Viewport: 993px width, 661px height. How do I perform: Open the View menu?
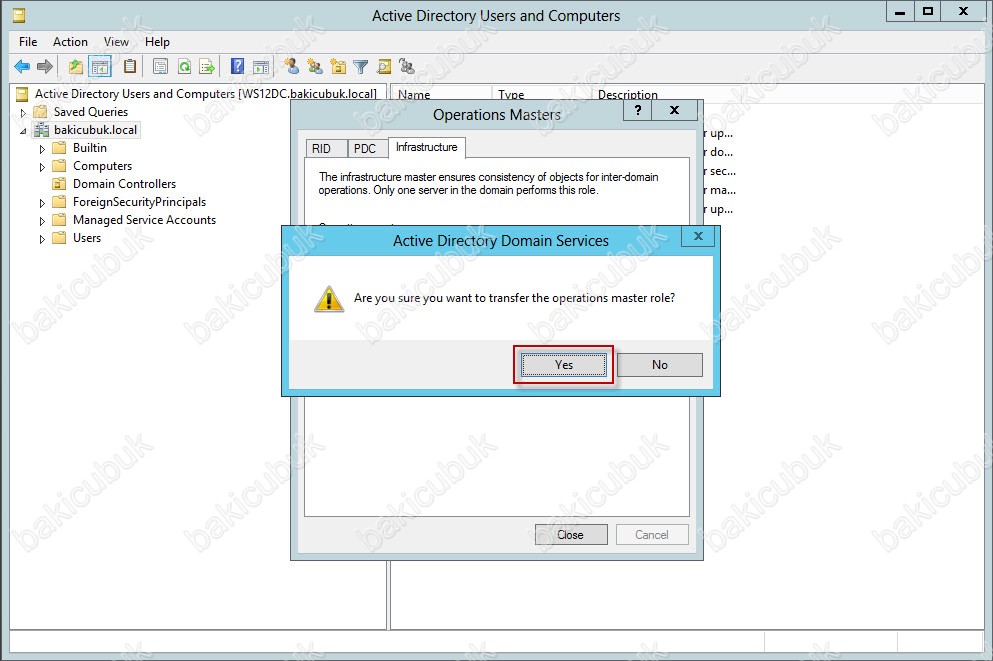(x=117, y=42)
